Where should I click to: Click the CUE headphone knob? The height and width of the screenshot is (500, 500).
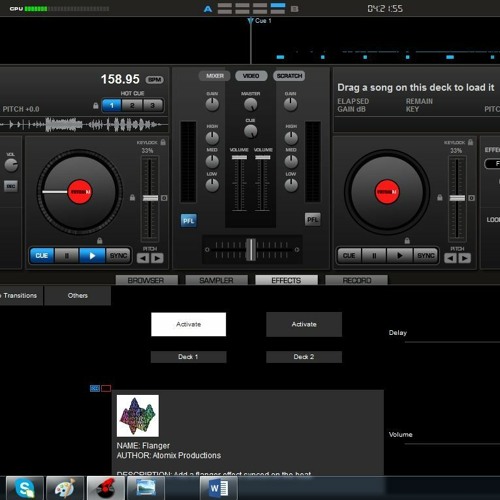tap(251, 131)
